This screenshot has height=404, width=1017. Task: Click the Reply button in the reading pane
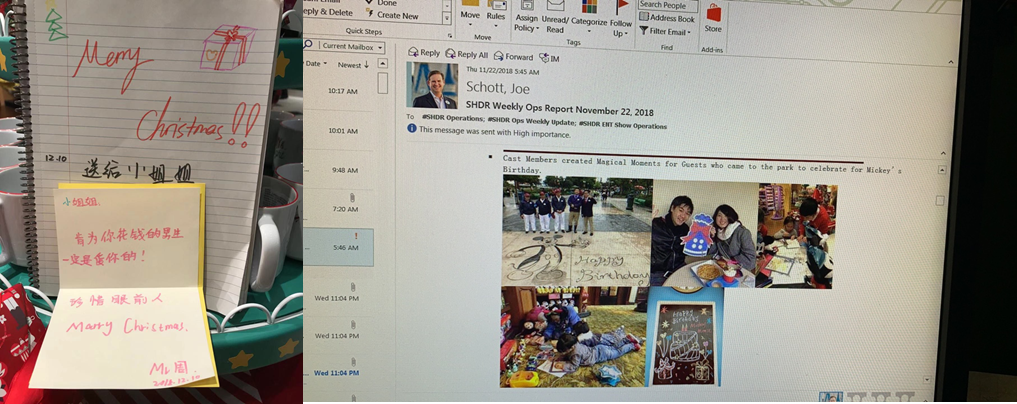tap(424, 54)
